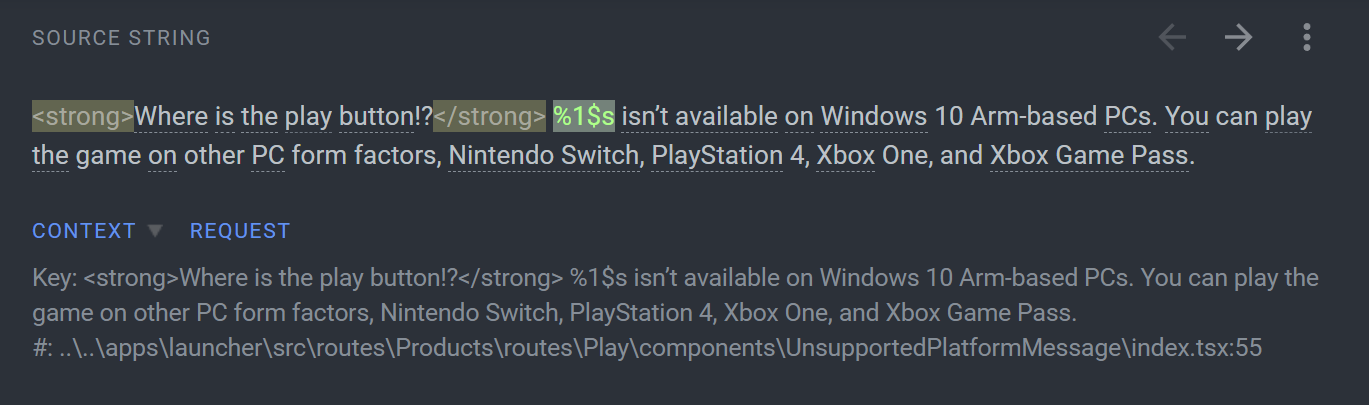Click the green %1$s placeholder
Image resolution: width=1369 pixels, height=405 pixels.
coord(584,117)
